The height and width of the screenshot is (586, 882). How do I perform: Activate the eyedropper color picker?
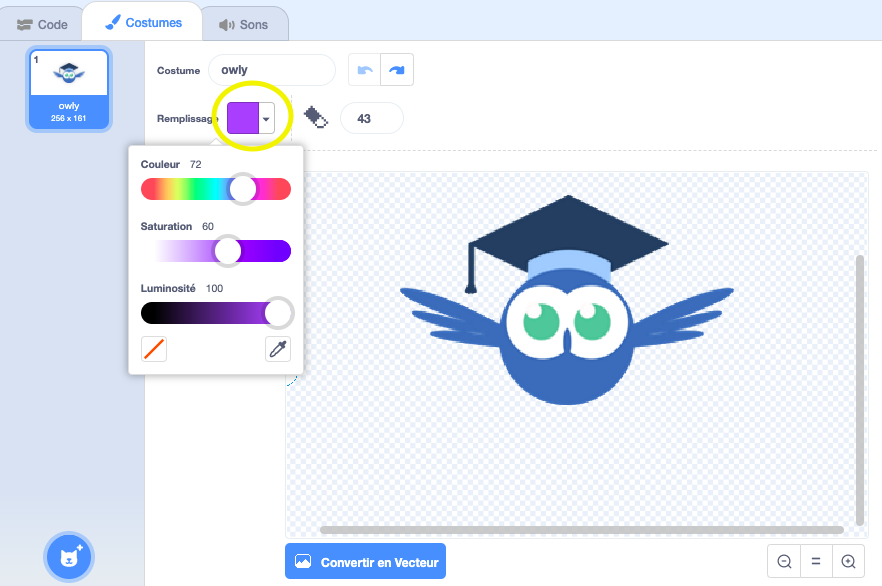(x=278, y=349)
